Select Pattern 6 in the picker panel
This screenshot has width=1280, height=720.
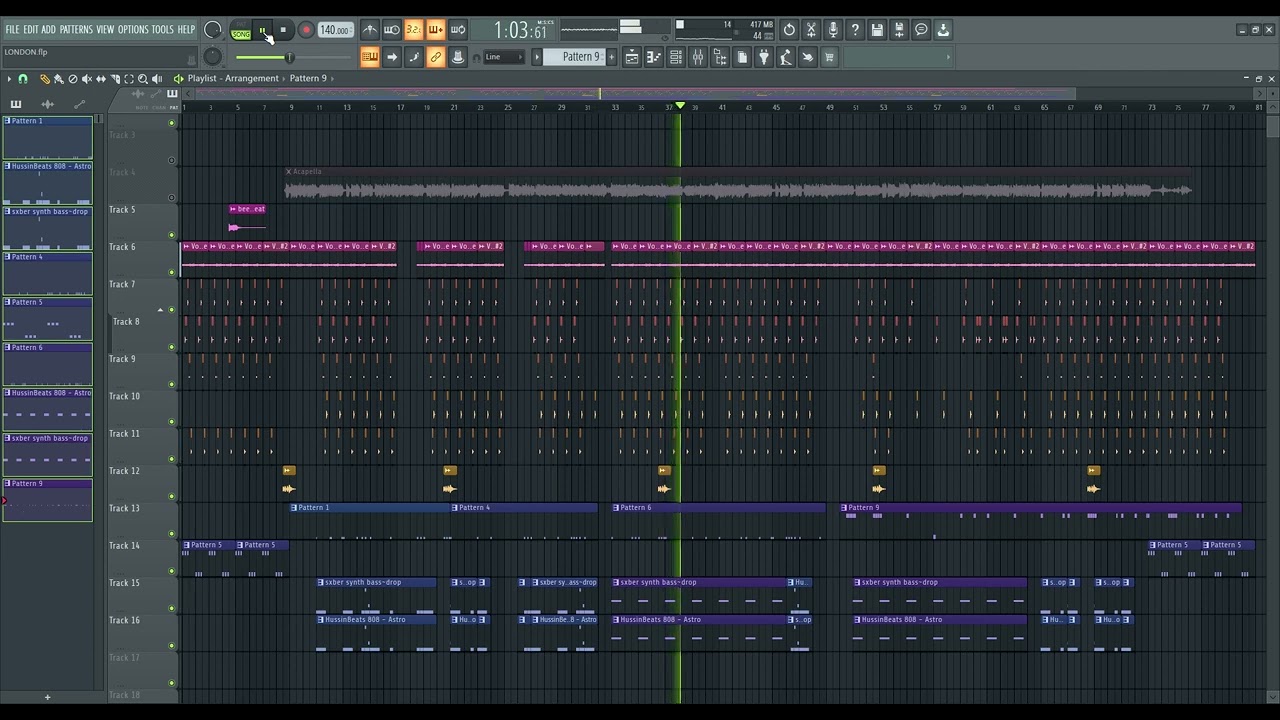pos(48,364)
